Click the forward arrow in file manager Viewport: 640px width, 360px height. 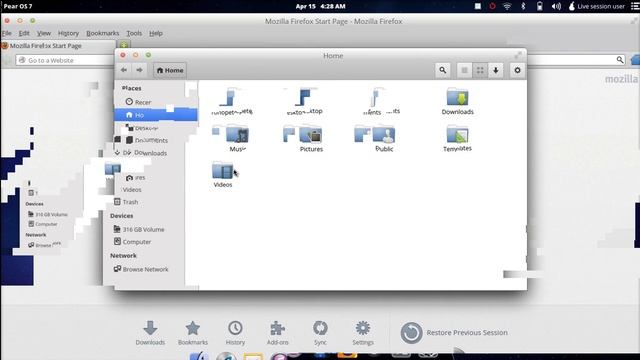(x=139, y=70)
